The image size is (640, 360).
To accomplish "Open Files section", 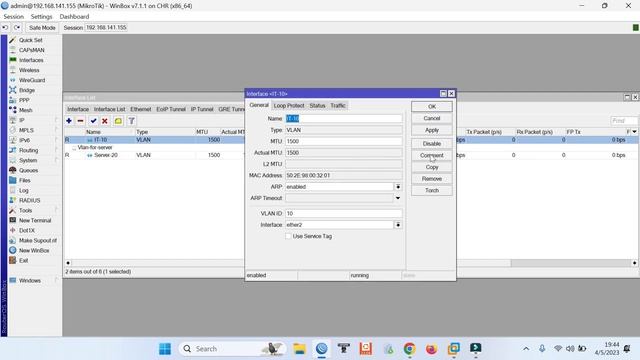I will [x=24, y=180].
